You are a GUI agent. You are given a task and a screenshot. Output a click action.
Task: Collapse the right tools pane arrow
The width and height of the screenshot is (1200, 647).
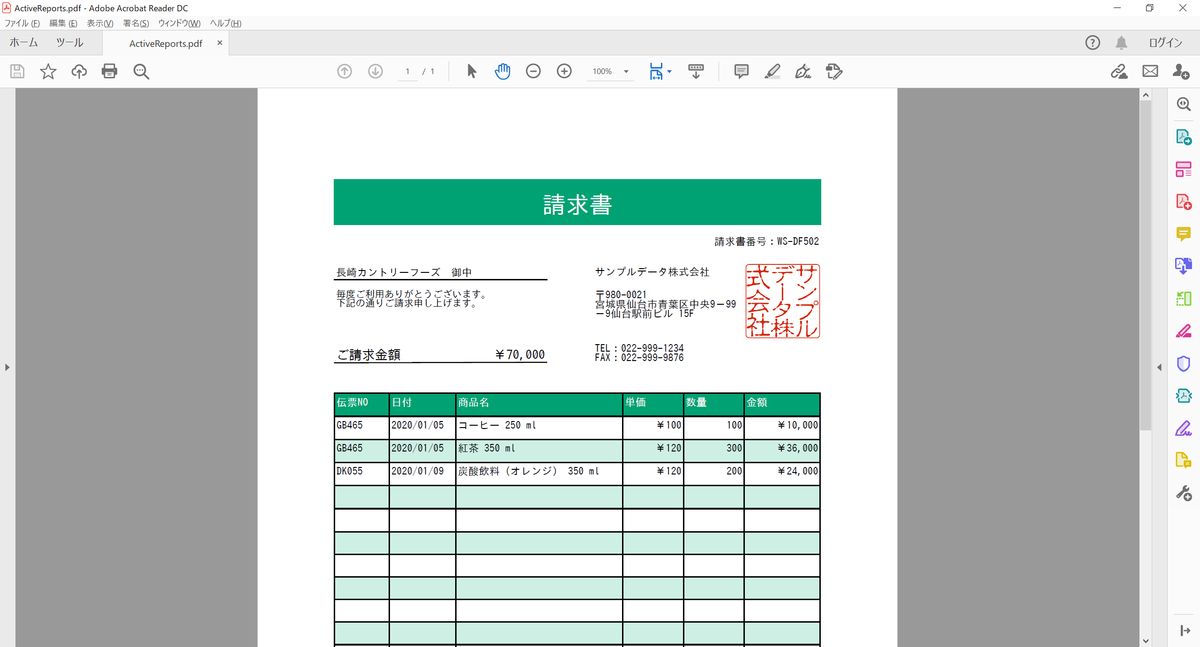click(1159, 367)
